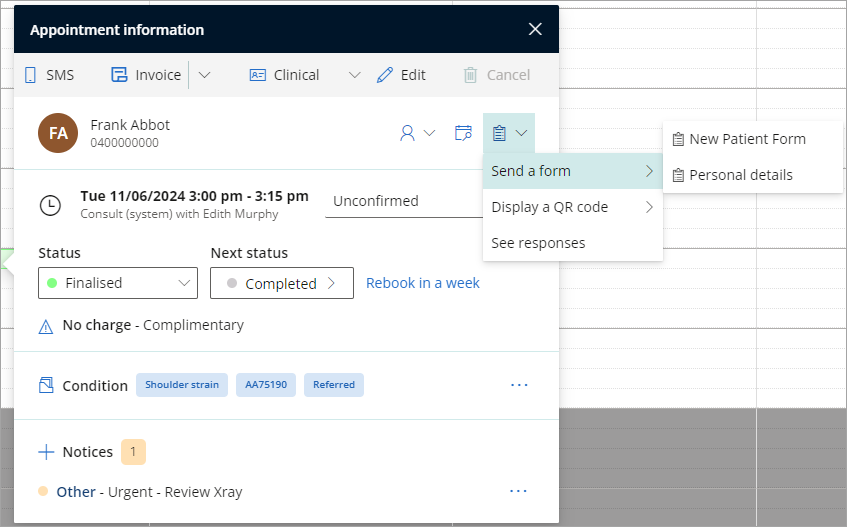The width and height of the screenshot is (847, 527).
Task: Click the phone number 0400000000
Action: 124,143
